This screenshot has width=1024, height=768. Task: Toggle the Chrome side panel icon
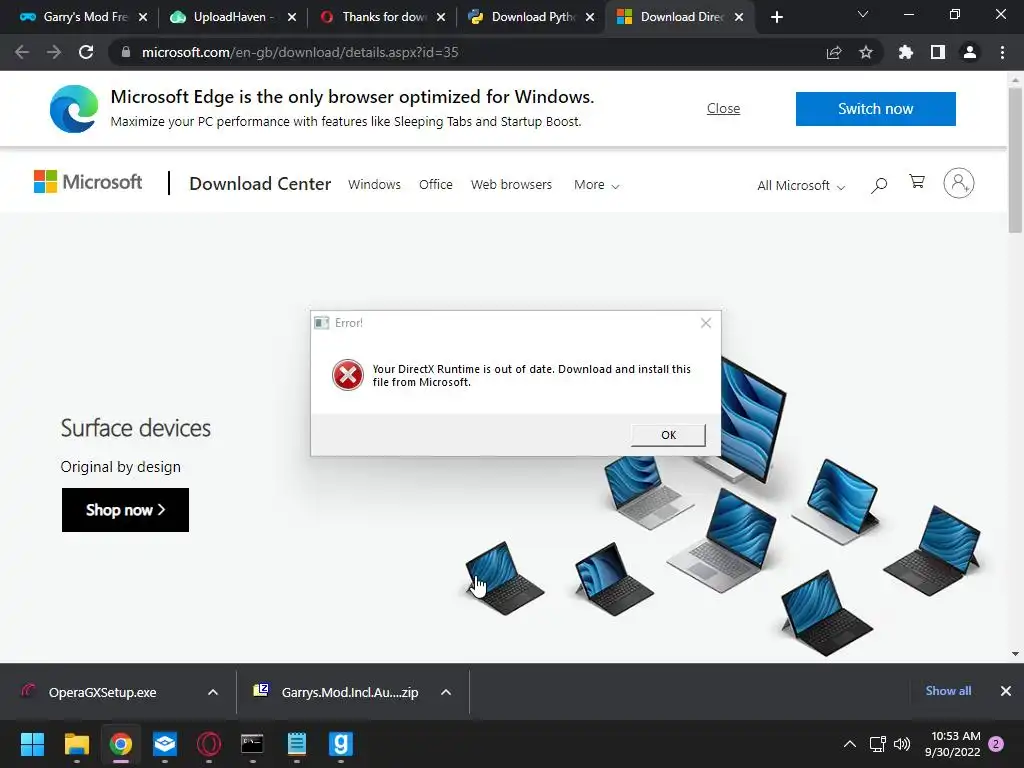click(938, 52)
